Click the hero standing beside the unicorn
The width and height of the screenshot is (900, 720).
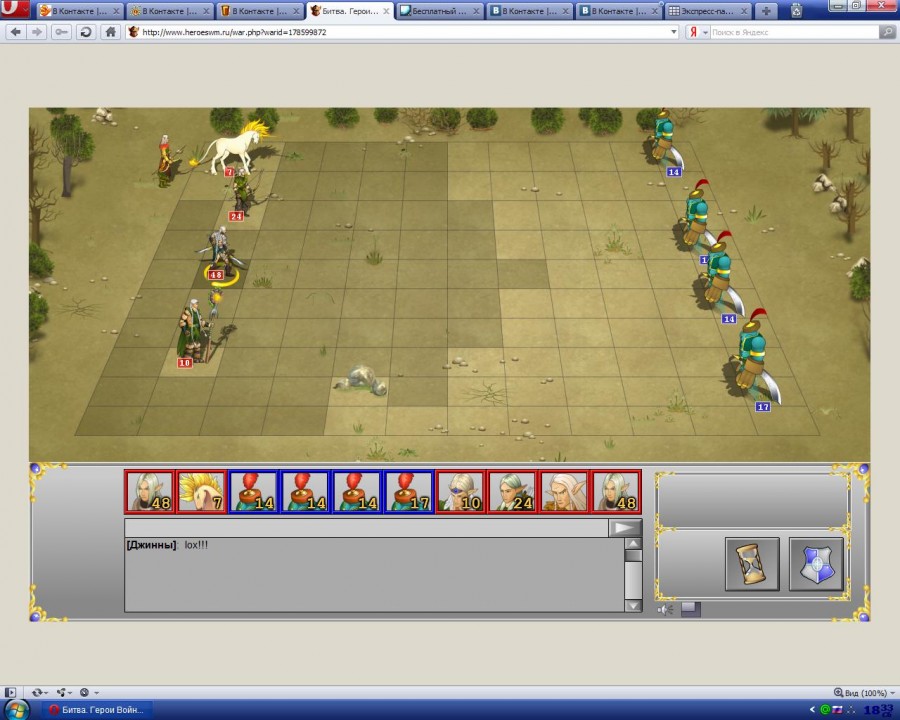(166, 161)
